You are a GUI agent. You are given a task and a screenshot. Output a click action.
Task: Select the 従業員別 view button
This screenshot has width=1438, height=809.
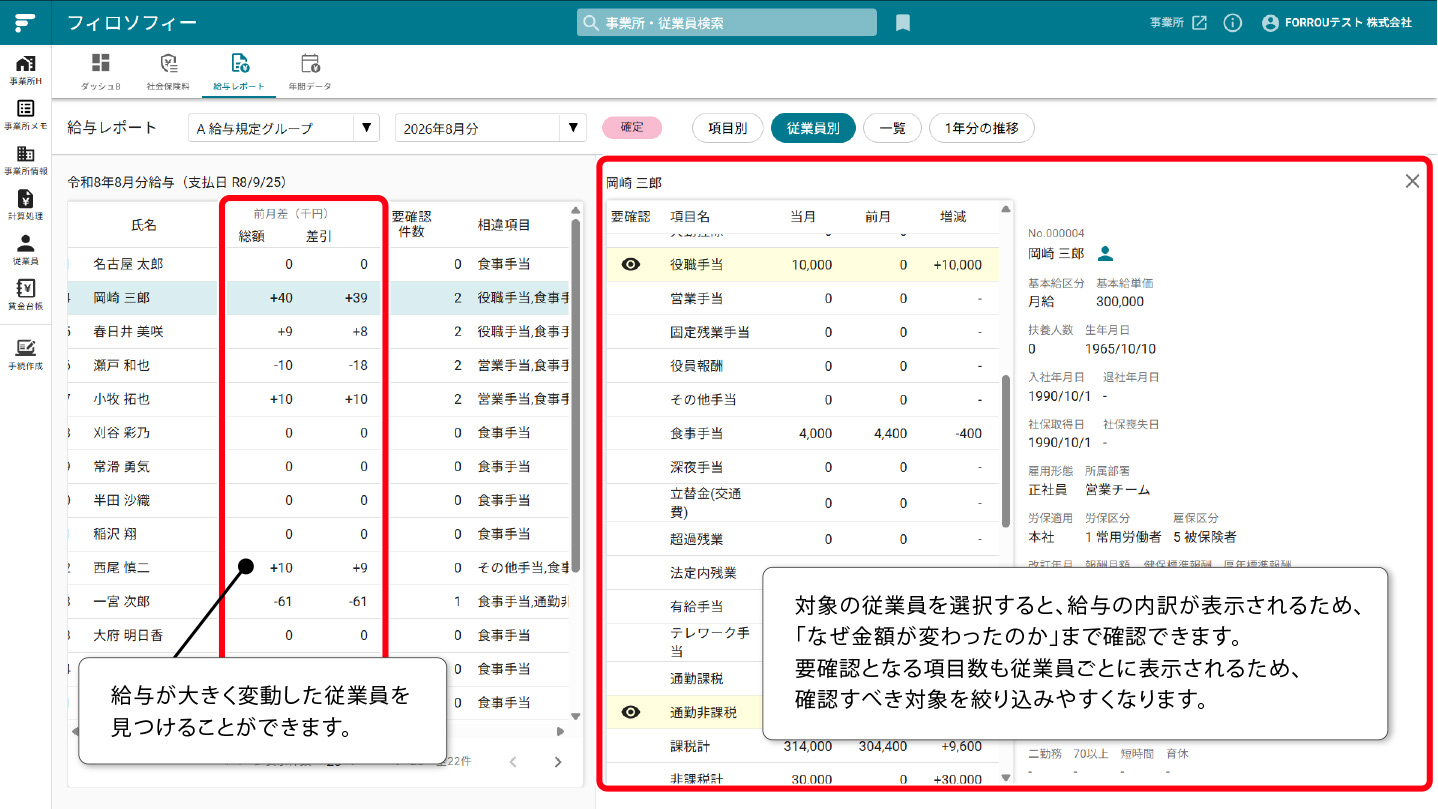pos(813,128)
